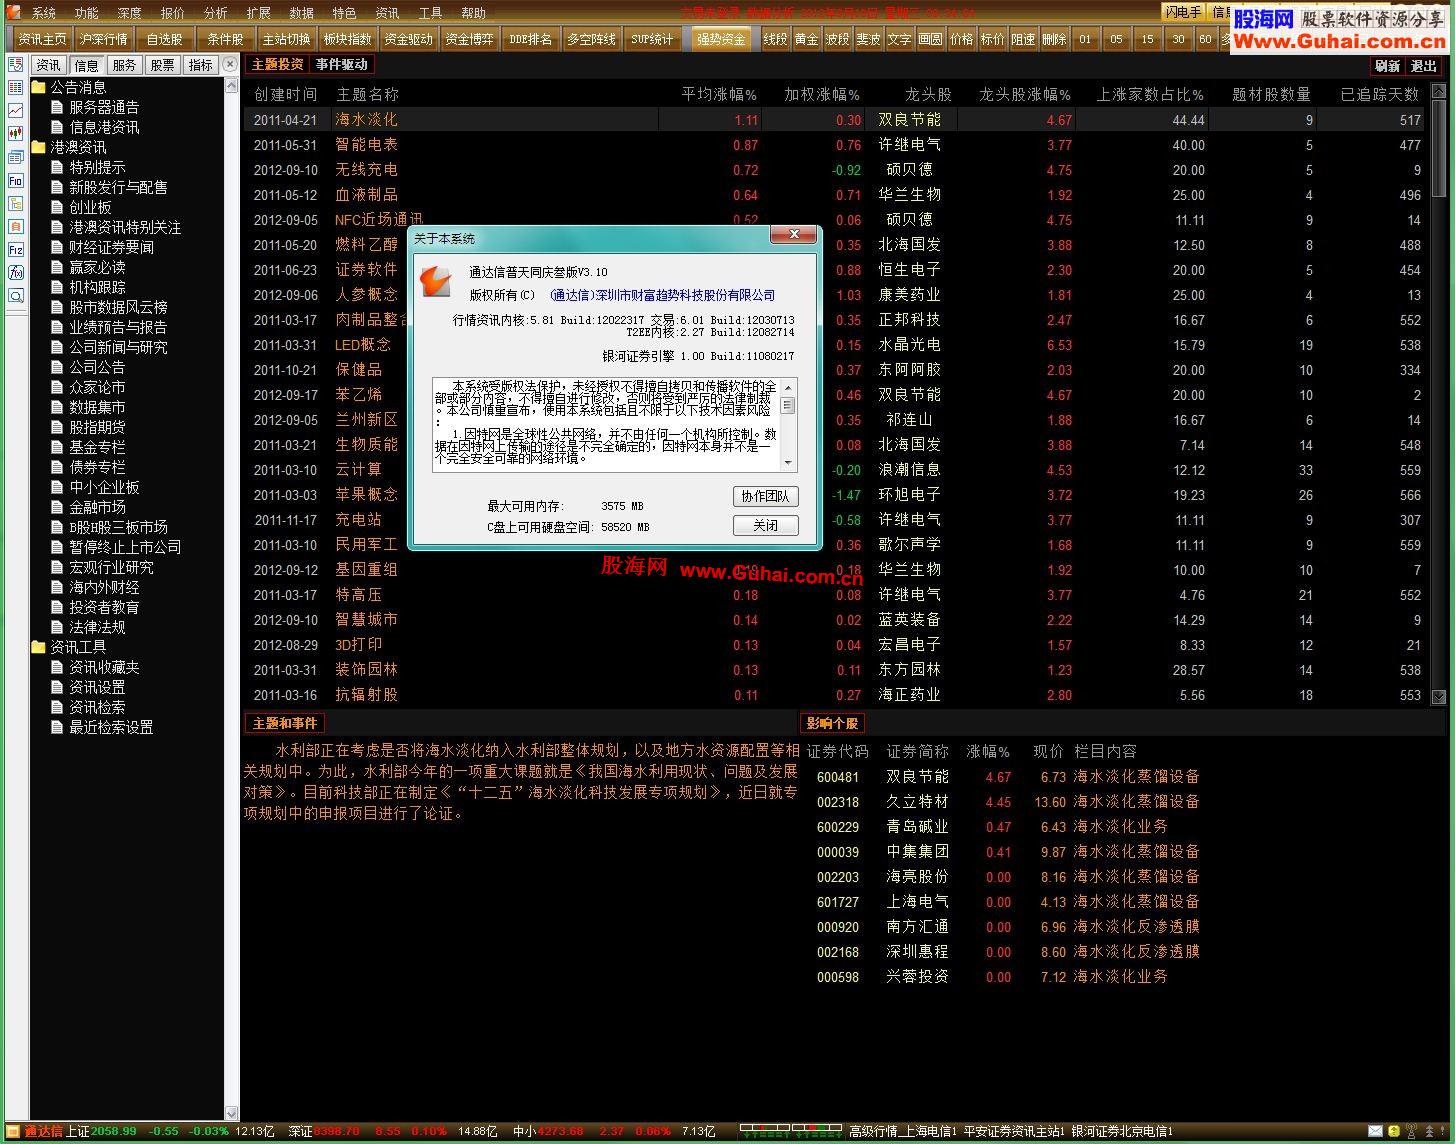Click 平安证券资讯主站1 in status bar
The height and width of the screenshot is (1144, 1455).
tap(1014, 1131)
